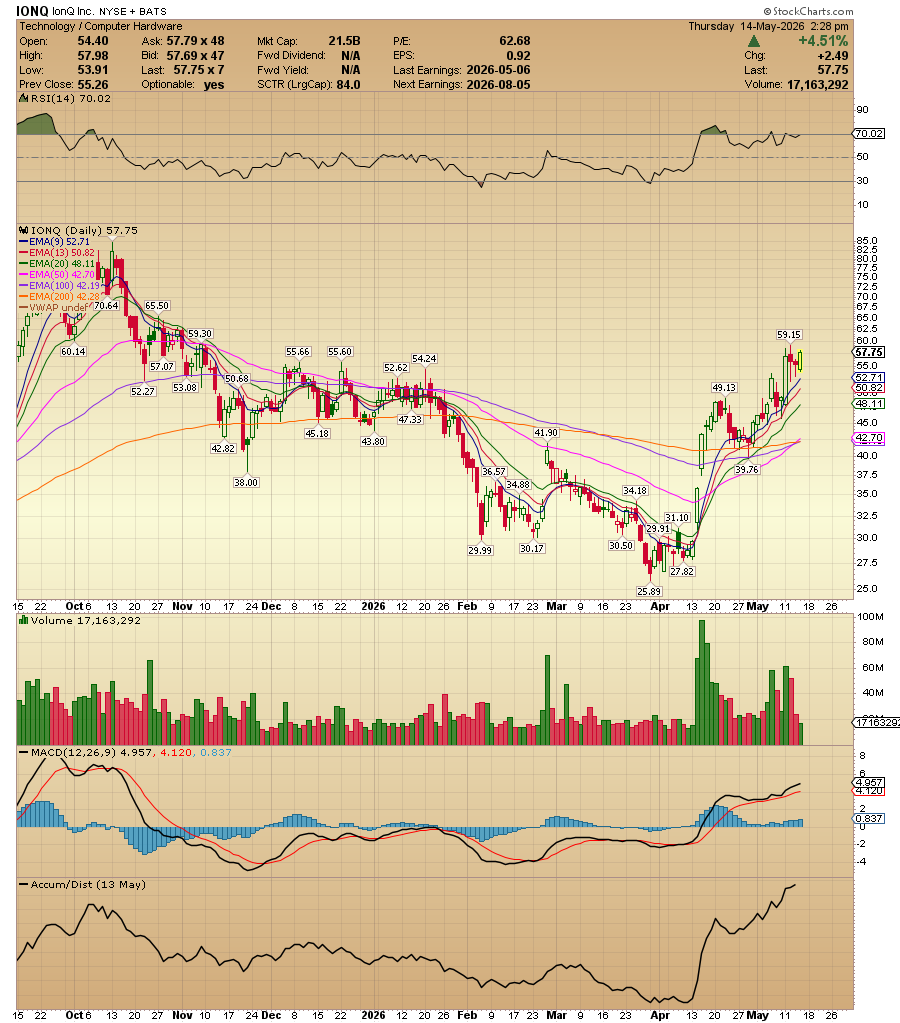Click the Fwd Yield N/A value
This screenshot has width=900, height=1023.
350,70
